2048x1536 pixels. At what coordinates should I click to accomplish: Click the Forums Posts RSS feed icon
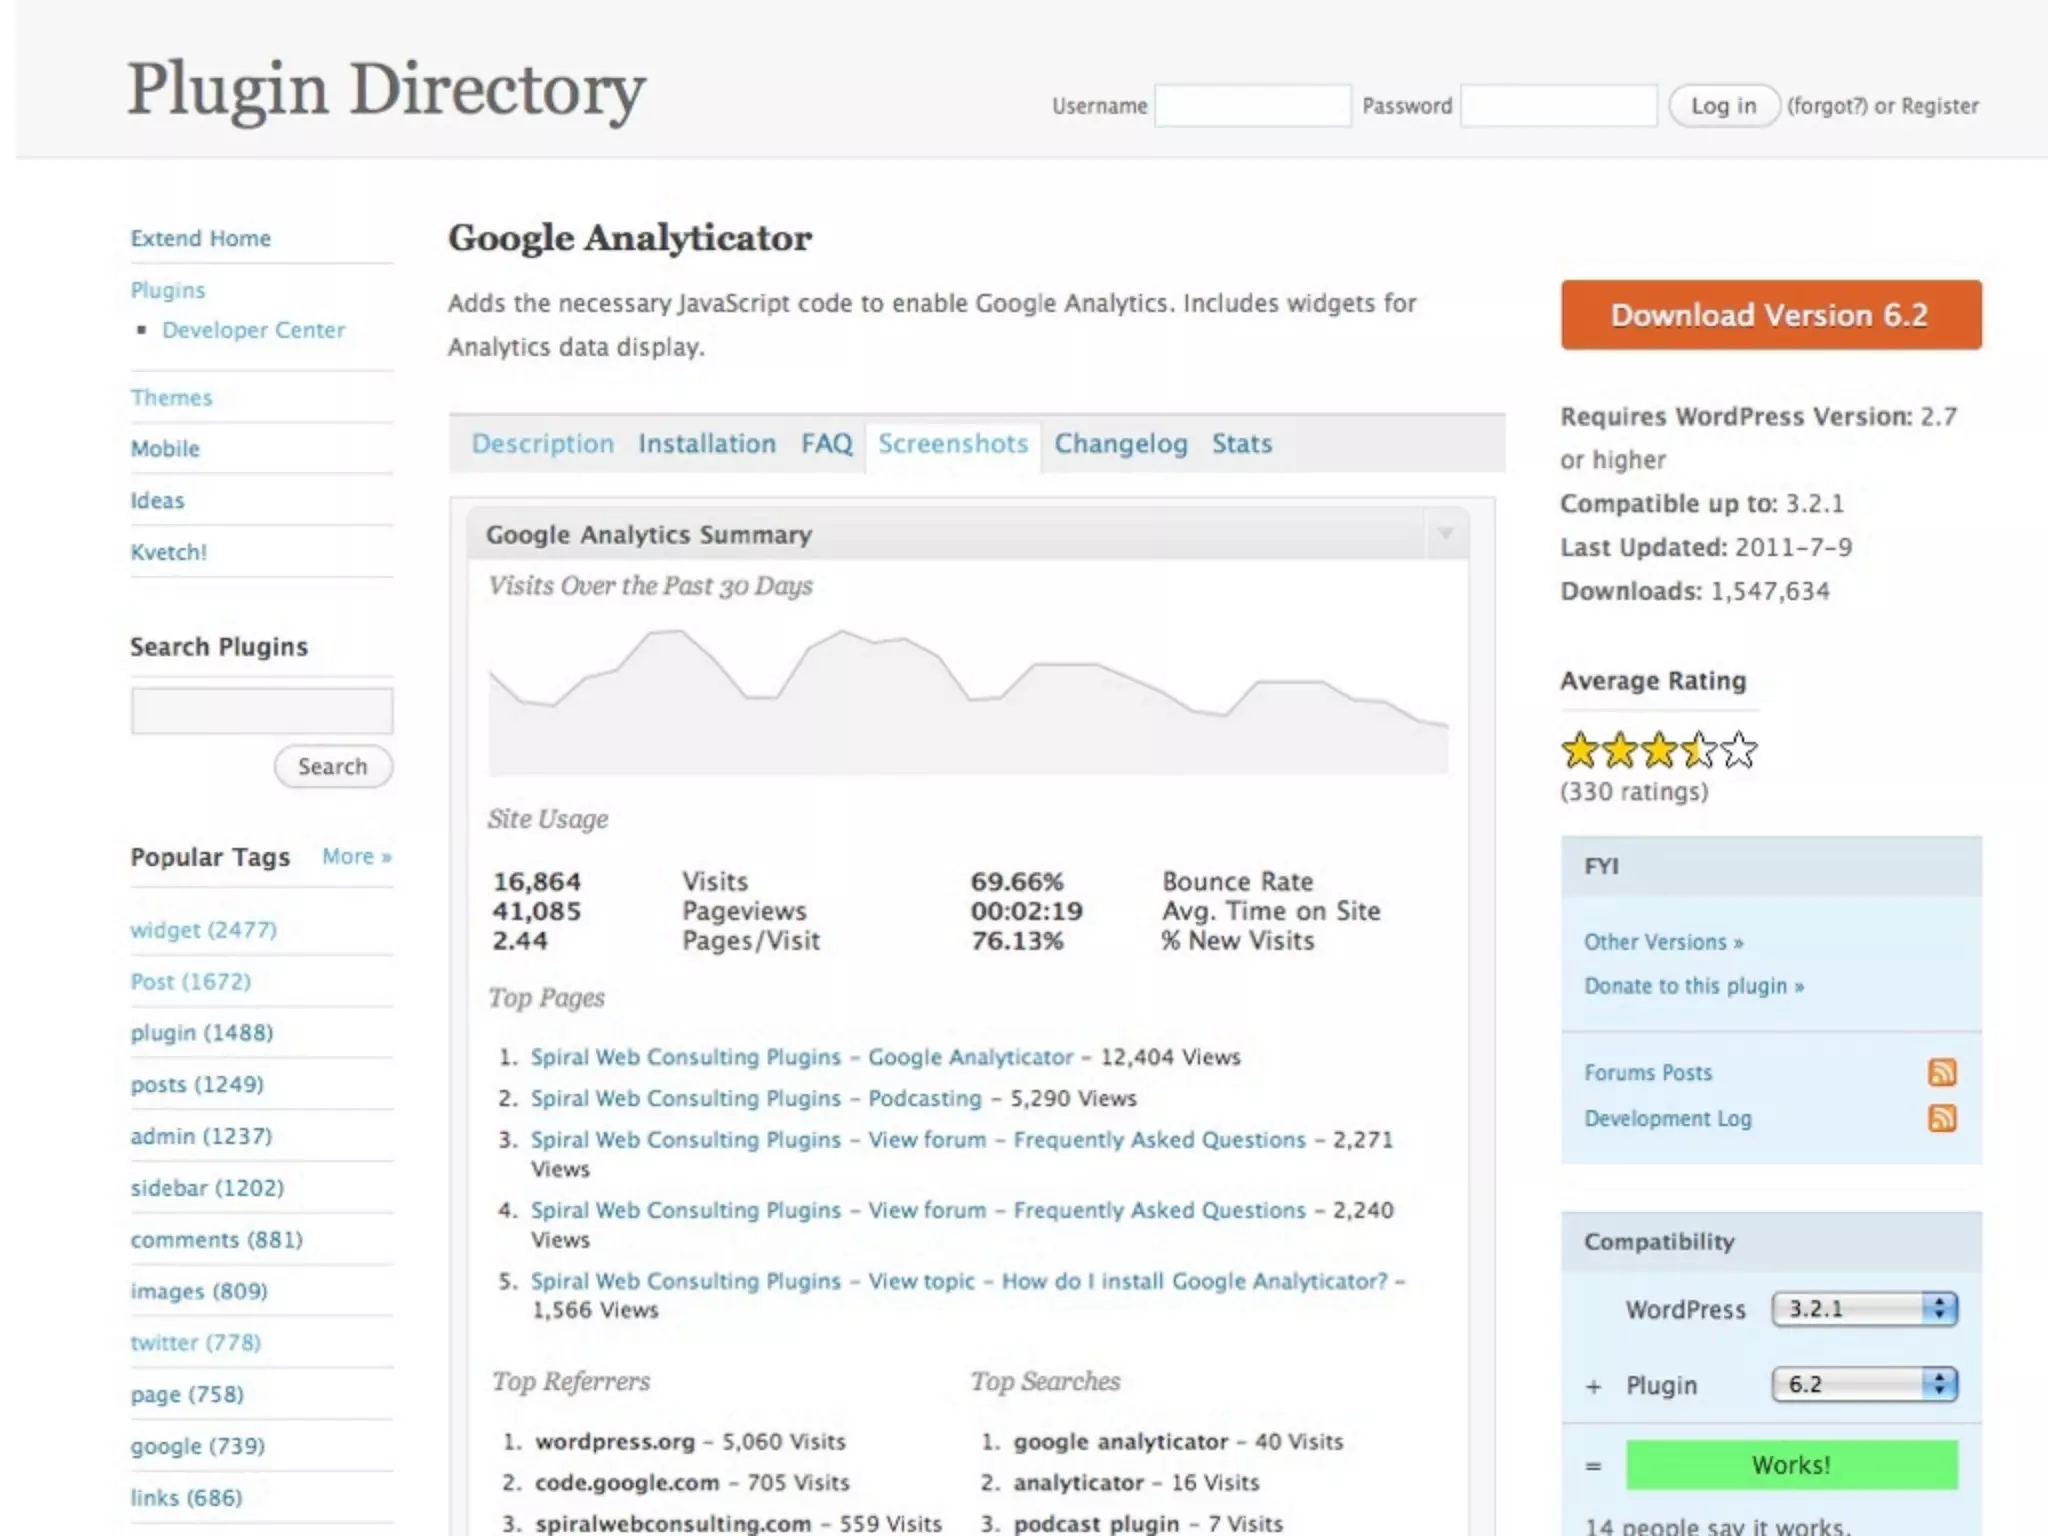click(1941, 1072)
